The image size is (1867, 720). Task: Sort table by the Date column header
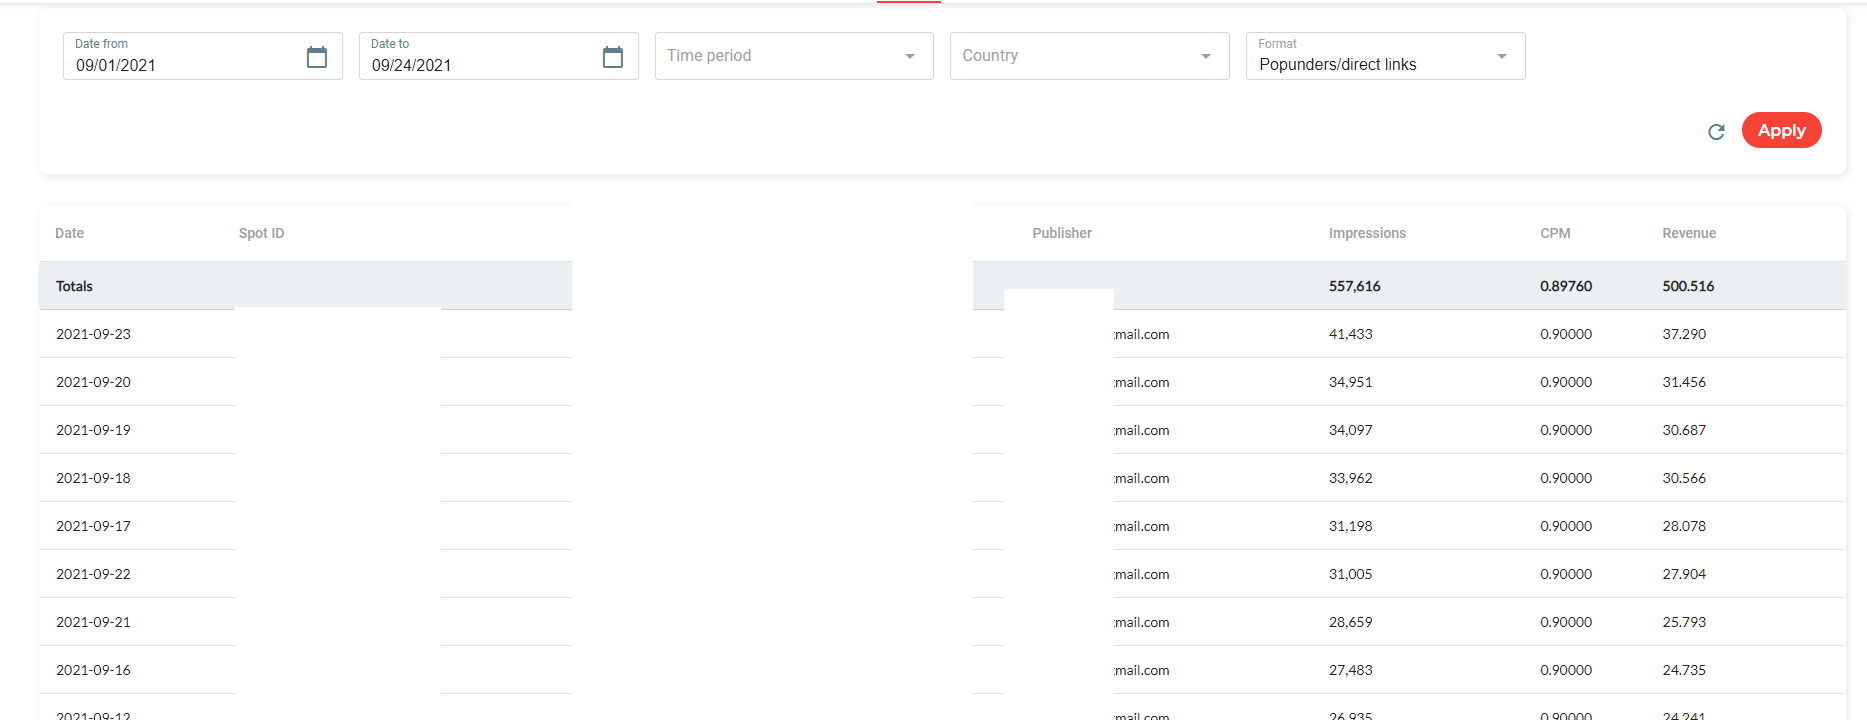click(70, 233)
